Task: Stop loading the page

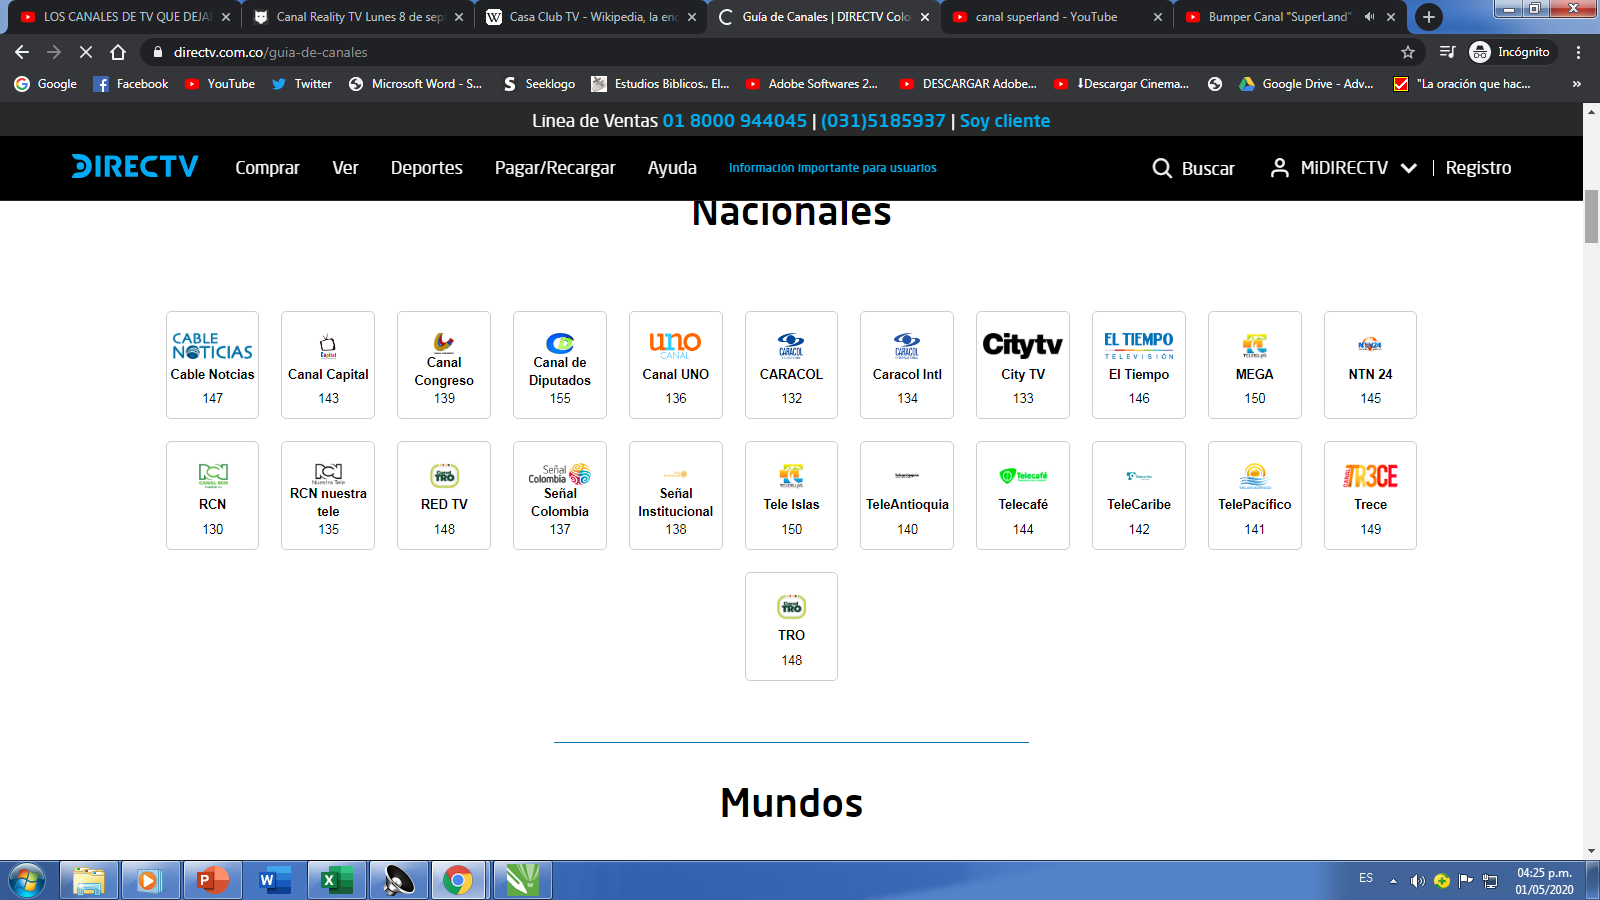Action: click(86, 52)
